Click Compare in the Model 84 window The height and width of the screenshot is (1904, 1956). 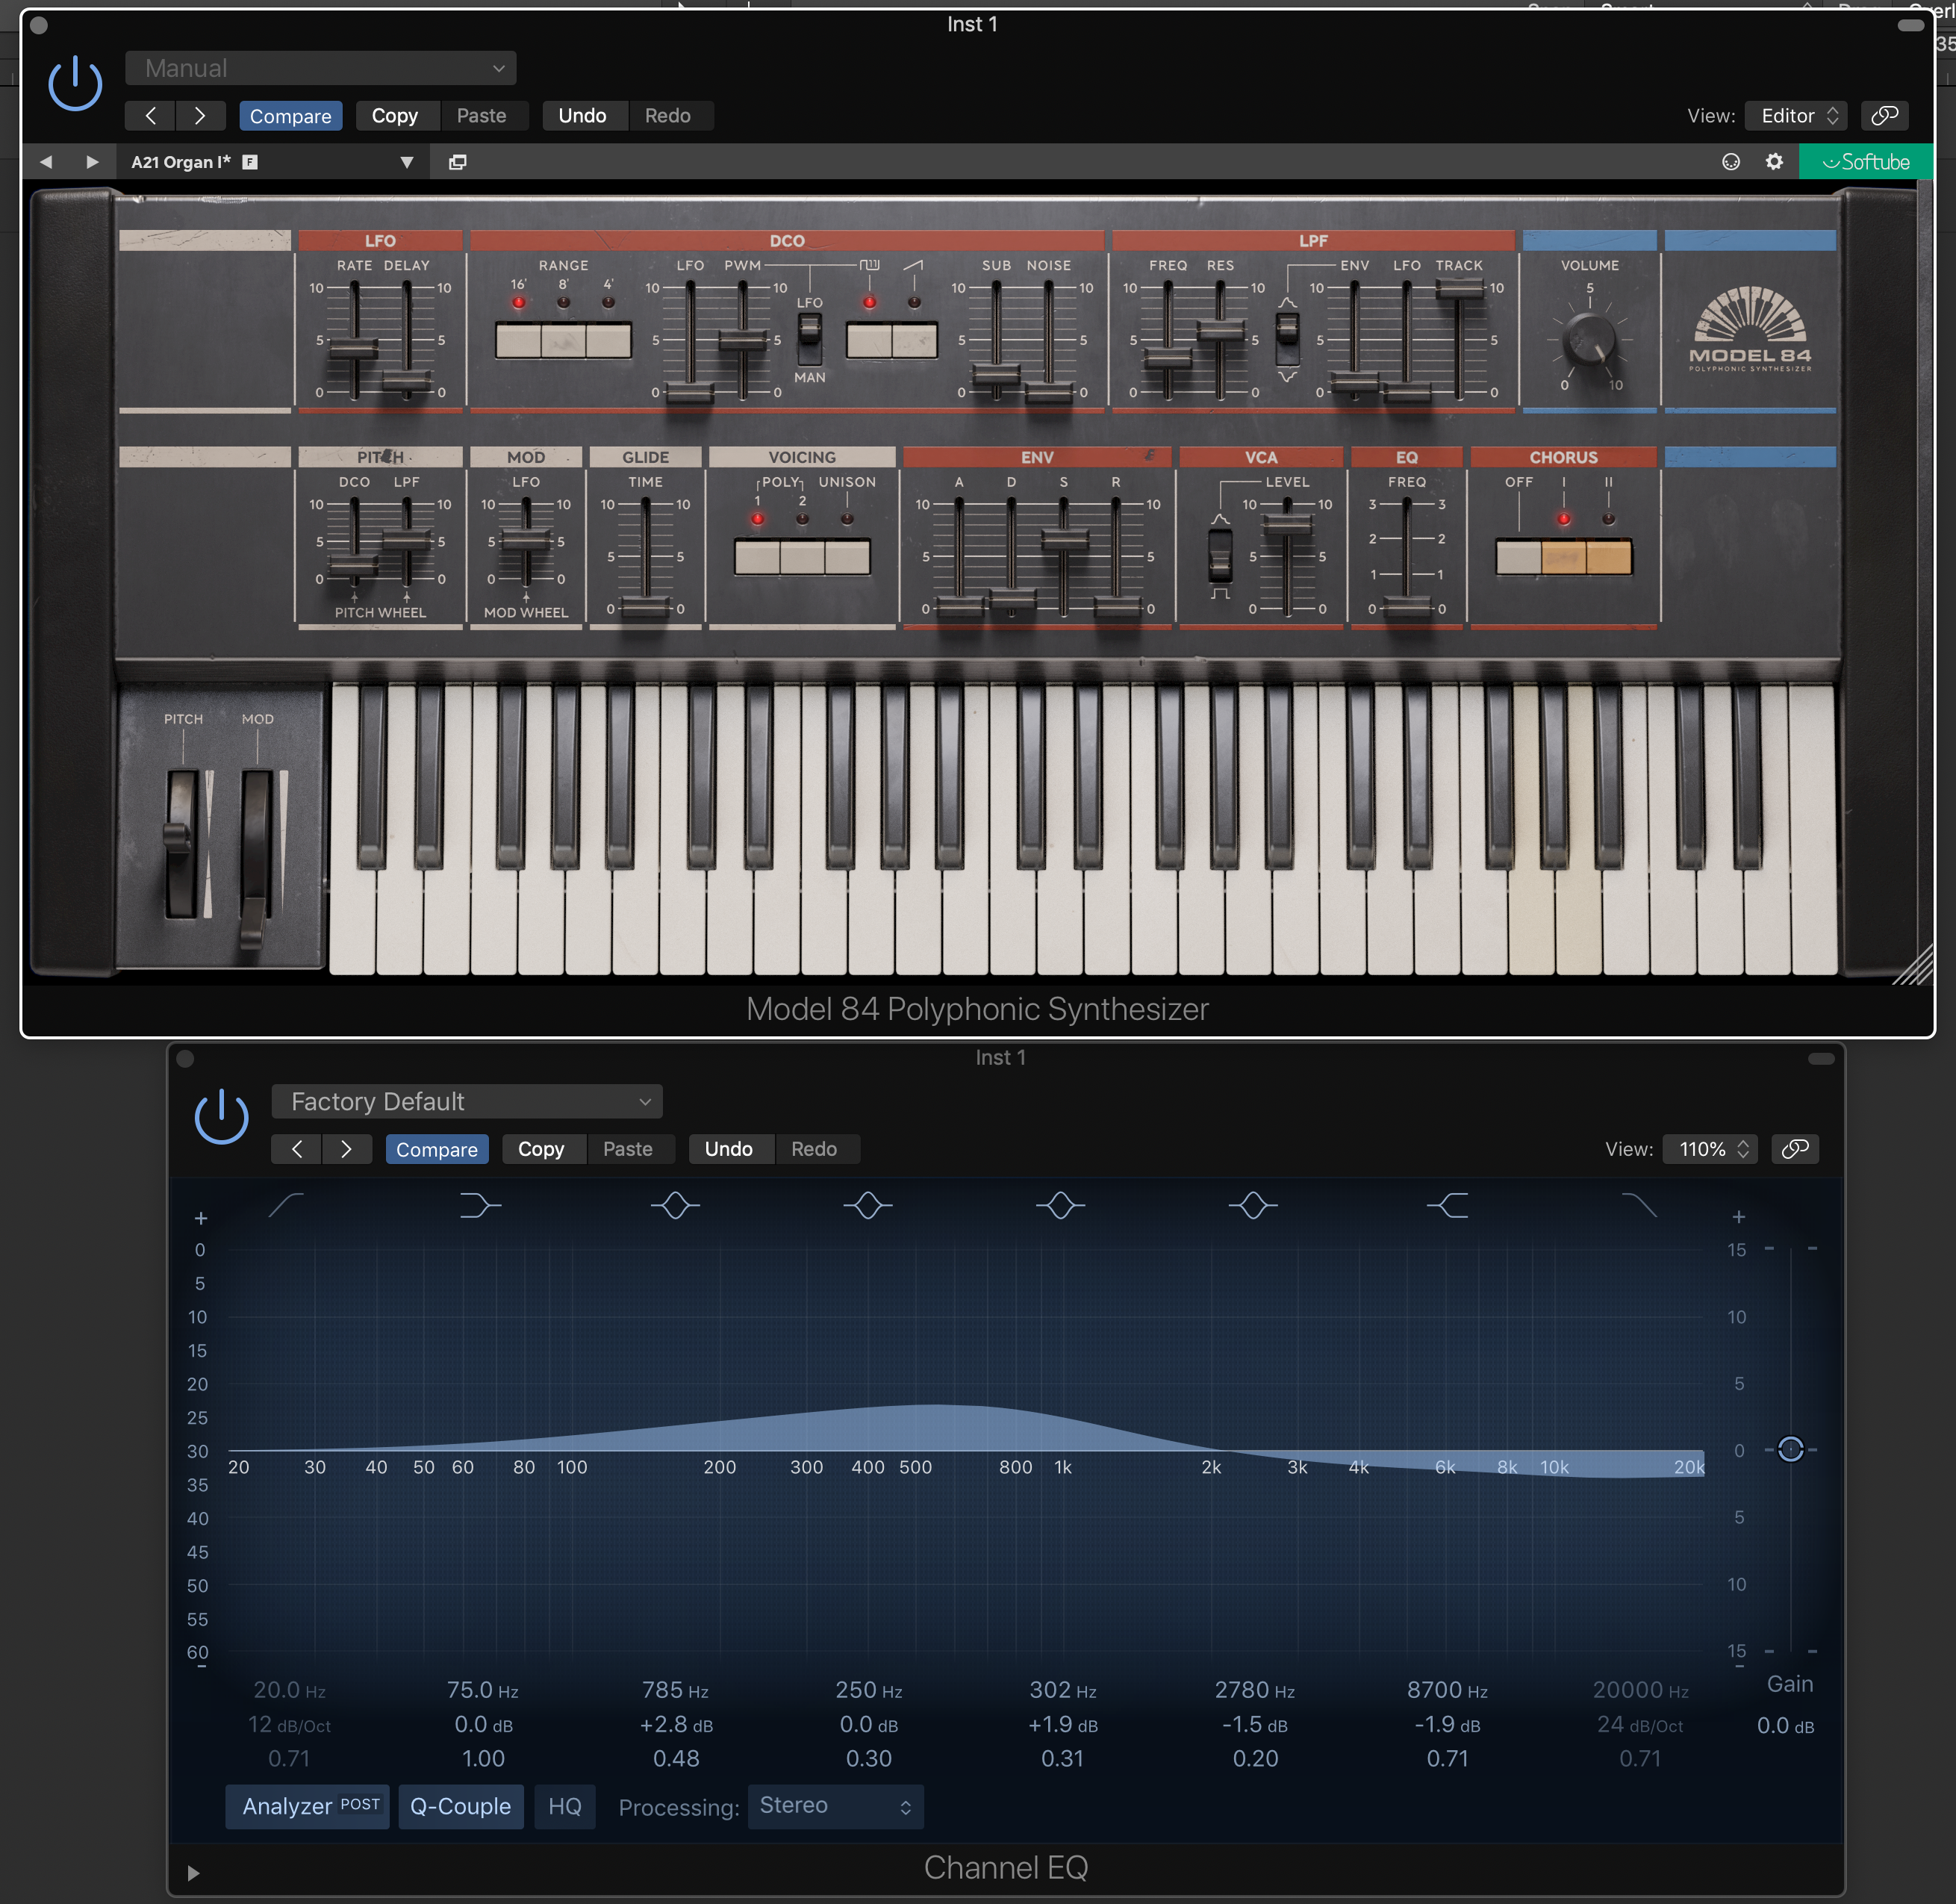pyautogui.click(x=290, y=116)
